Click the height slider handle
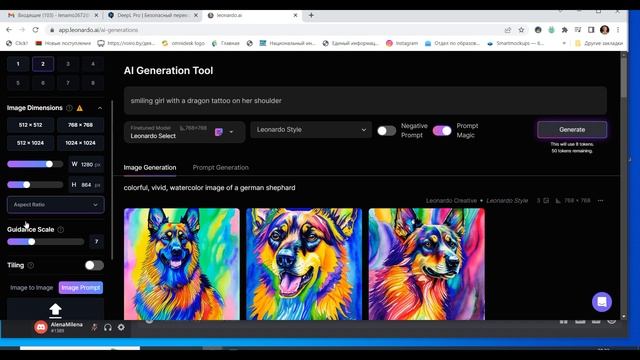640x360 pixels. (x=27, y=184)
